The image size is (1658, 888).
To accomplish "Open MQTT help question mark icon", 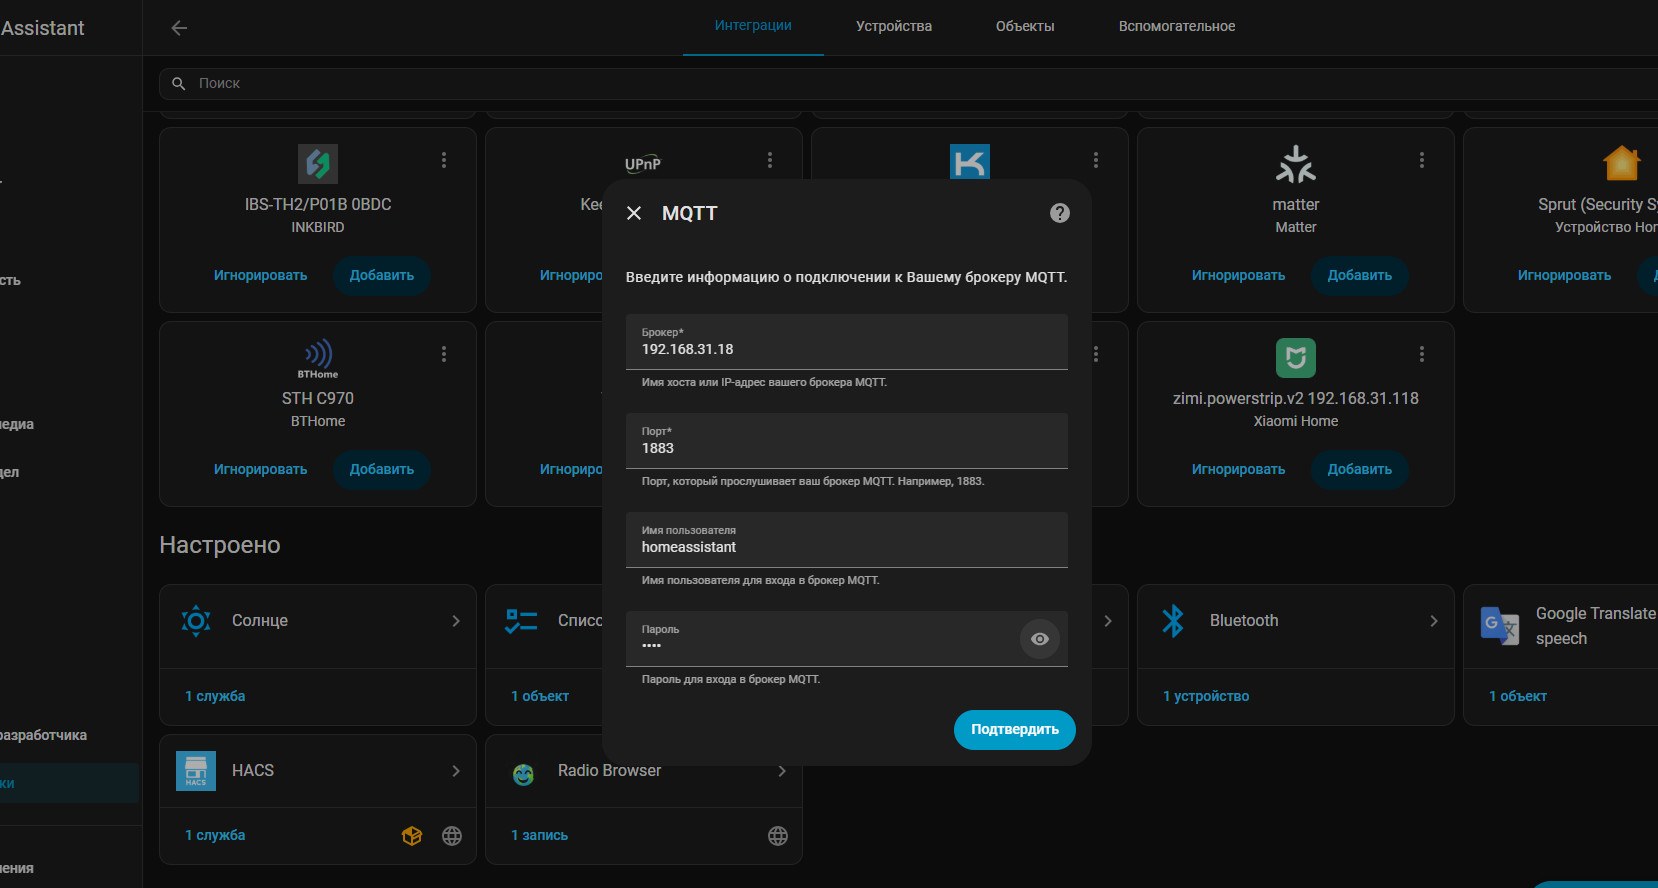I will point(1060,213).
